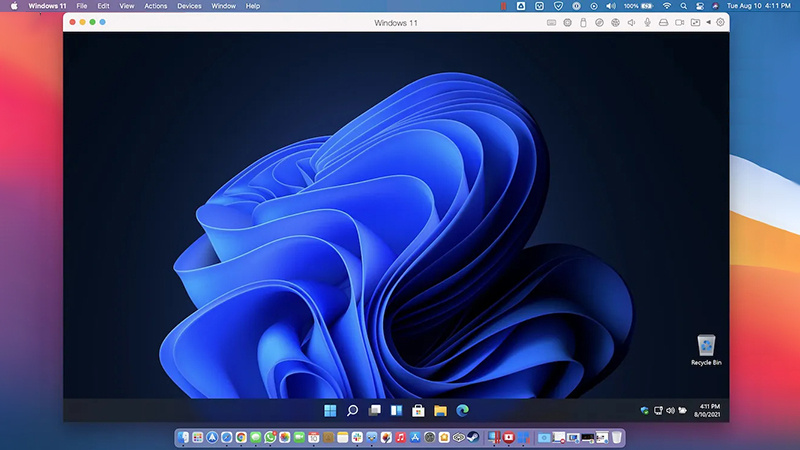Screen dimensions: 800x450
Task: Launch Google Chrome from the Dock
Action: 241,437
